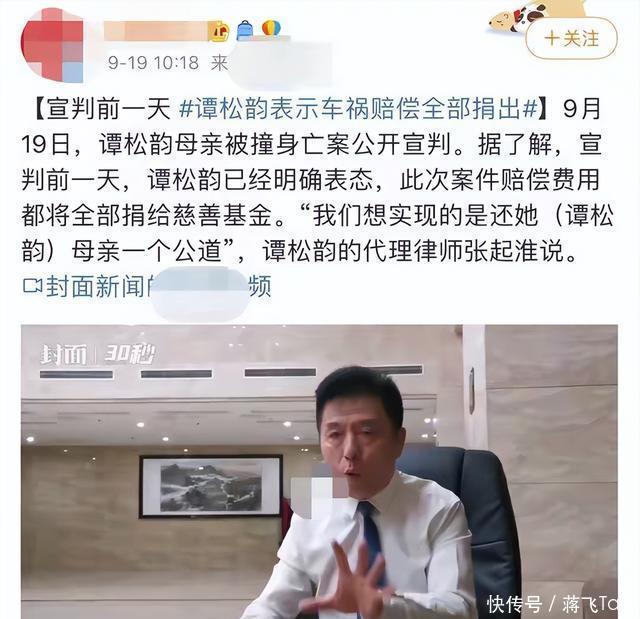Click the hot air balloon badge icon
Image resolution: width=640 pixels, height=619 pixels.
[x=271, y=28]
